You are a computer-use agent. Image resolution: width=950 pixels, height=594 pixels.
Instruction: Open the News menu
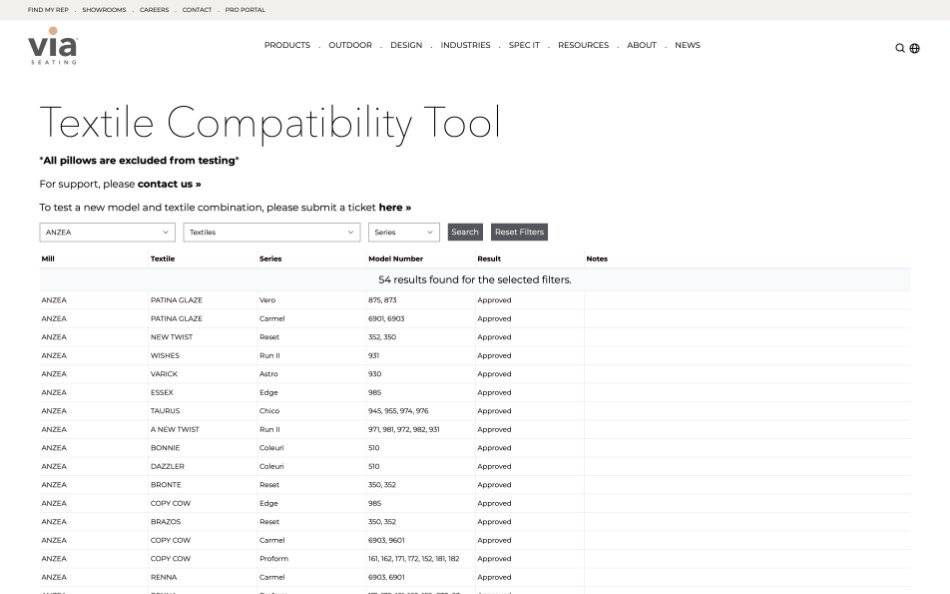click(x=688, y=45)
